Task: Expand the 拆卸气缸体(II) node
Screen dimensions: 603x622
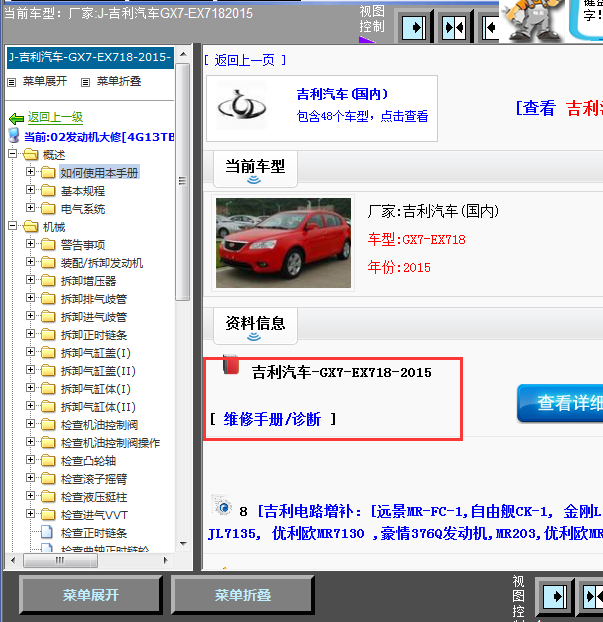Action: pos(30,405)
